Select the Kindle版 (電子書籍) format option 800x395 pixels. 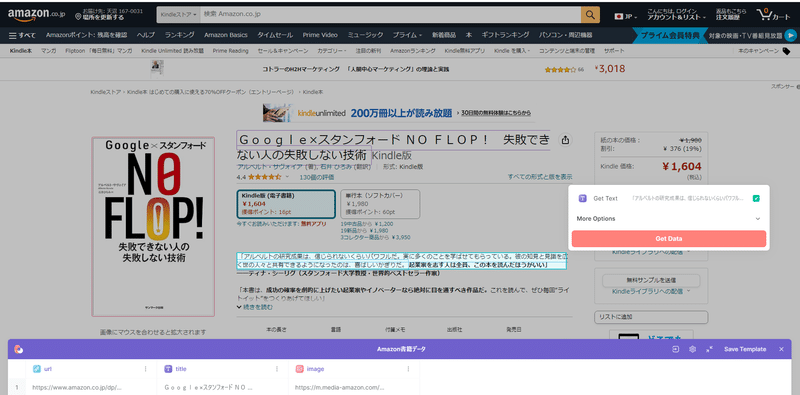point(286,204)
